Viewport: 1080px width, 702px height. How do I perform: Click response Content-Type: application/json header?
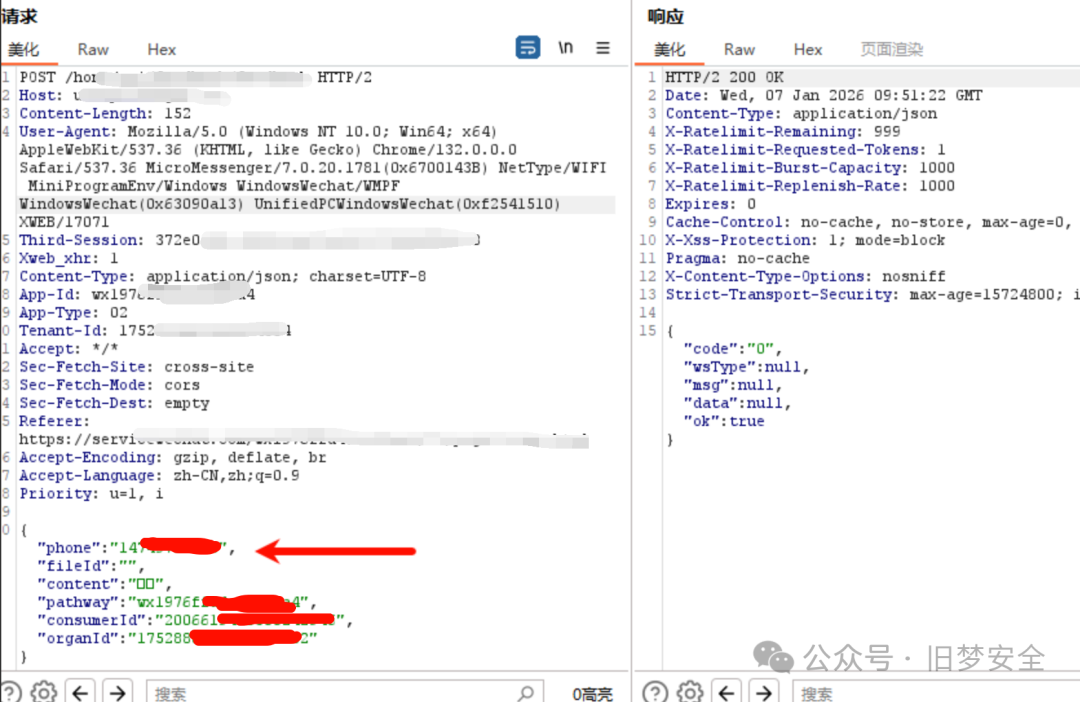[x=801, y=114]
